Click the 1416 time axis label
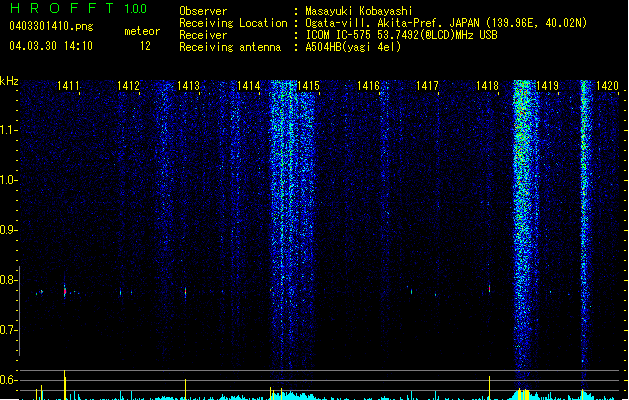 point(368,85)
